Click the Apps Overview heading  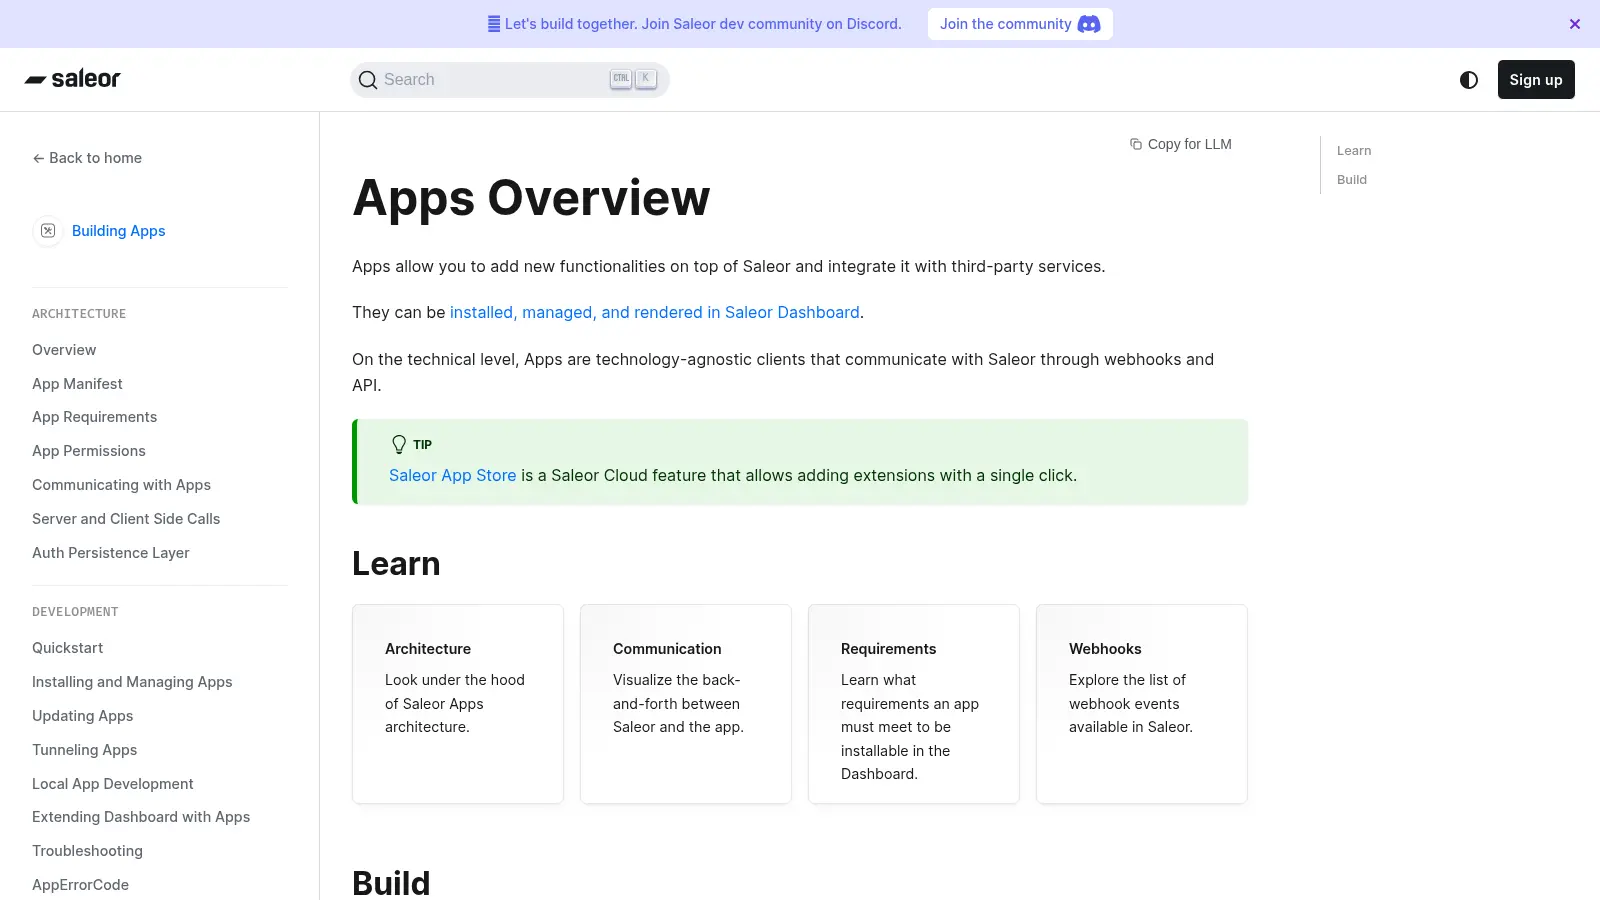[531, 197]
